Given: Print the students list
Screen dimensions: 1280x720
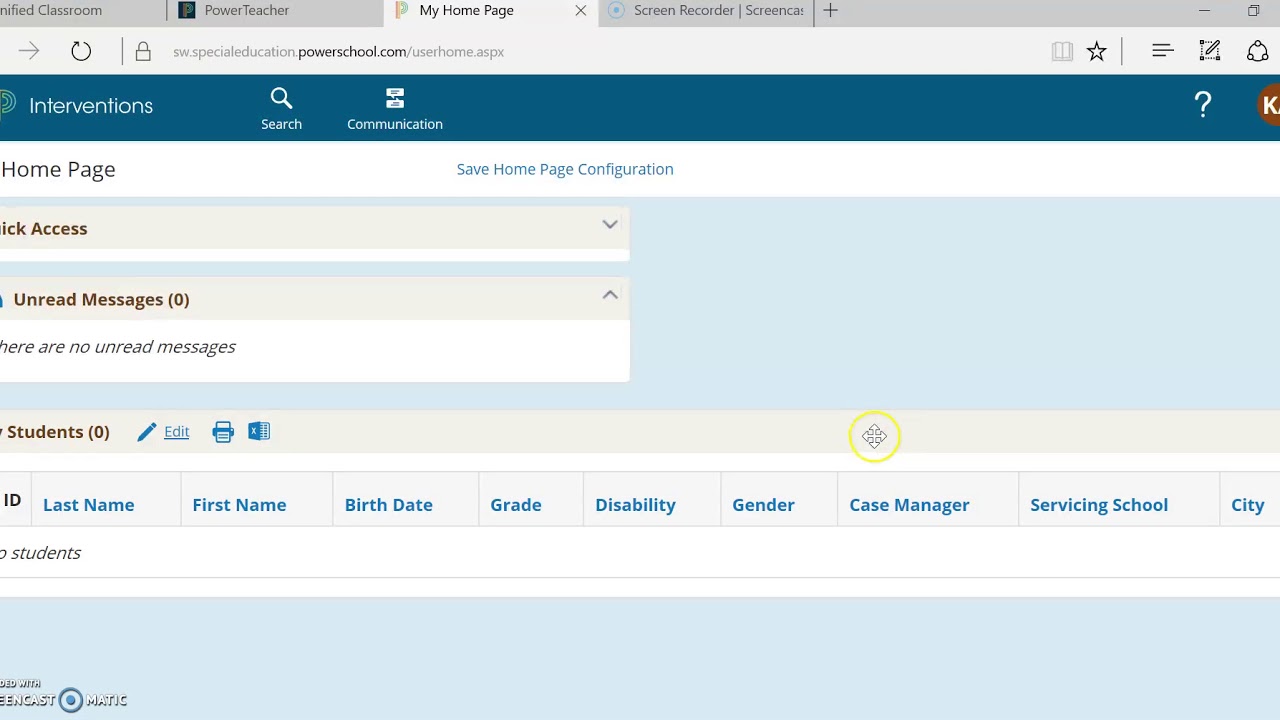Looking at the screenshot, I should 223,432.
